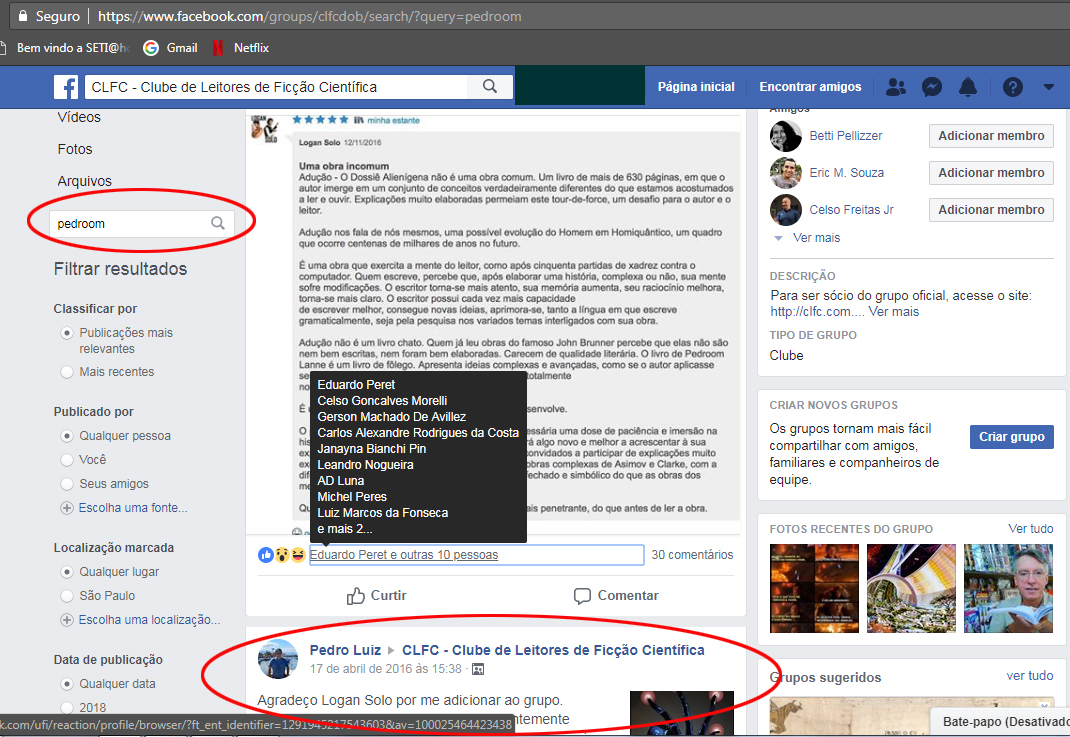Click Pedro Luiz profile picture
This screenshot has height=737, width=1070.
click(x=278, y=659)
